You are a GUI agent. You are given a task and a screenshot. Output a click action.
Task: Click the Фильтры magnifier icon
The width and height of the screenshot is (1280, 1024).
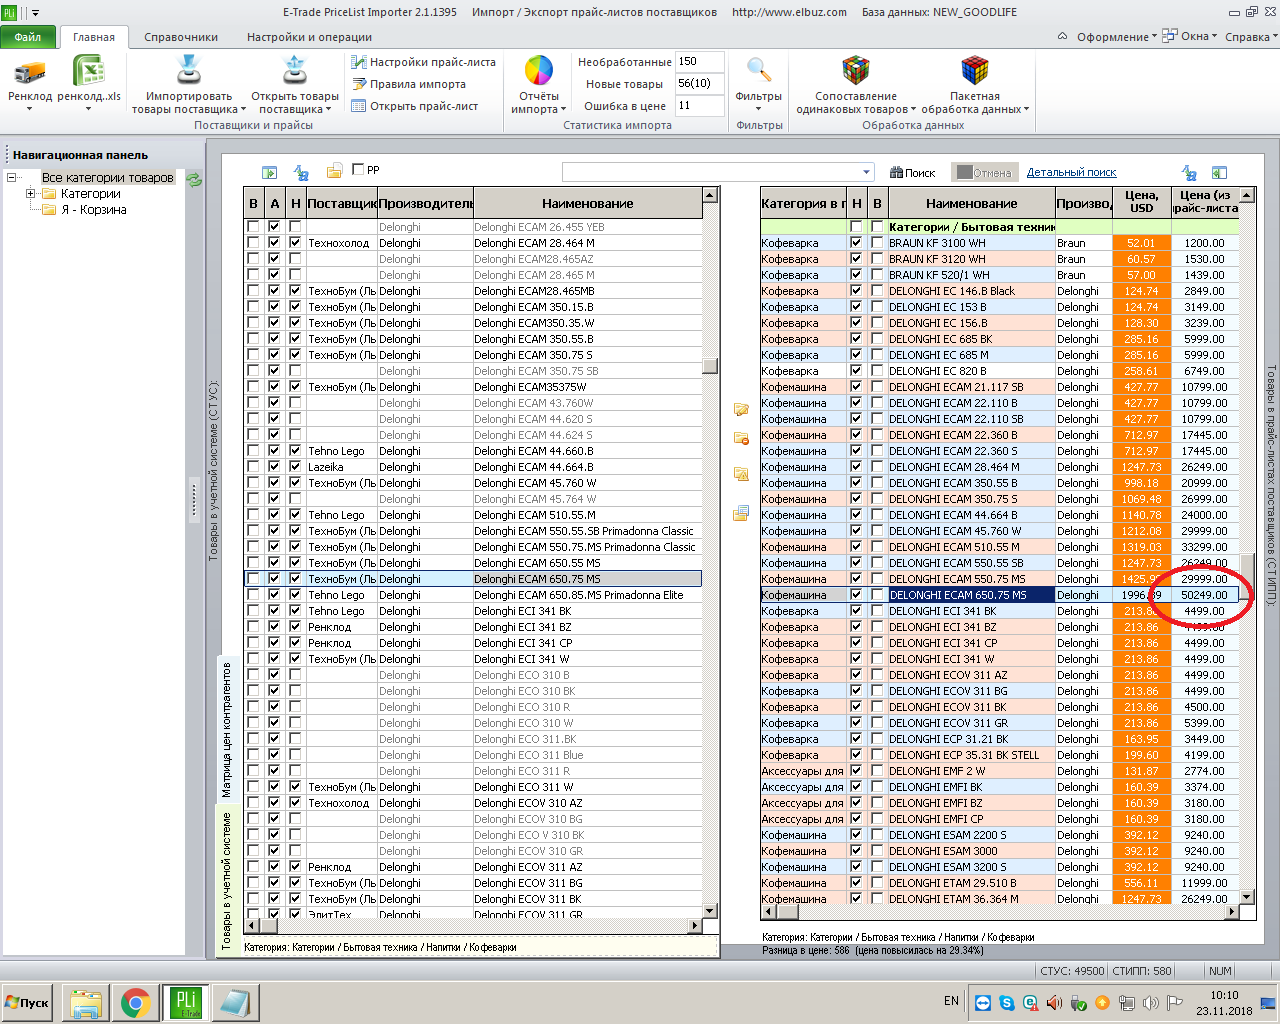759,71
